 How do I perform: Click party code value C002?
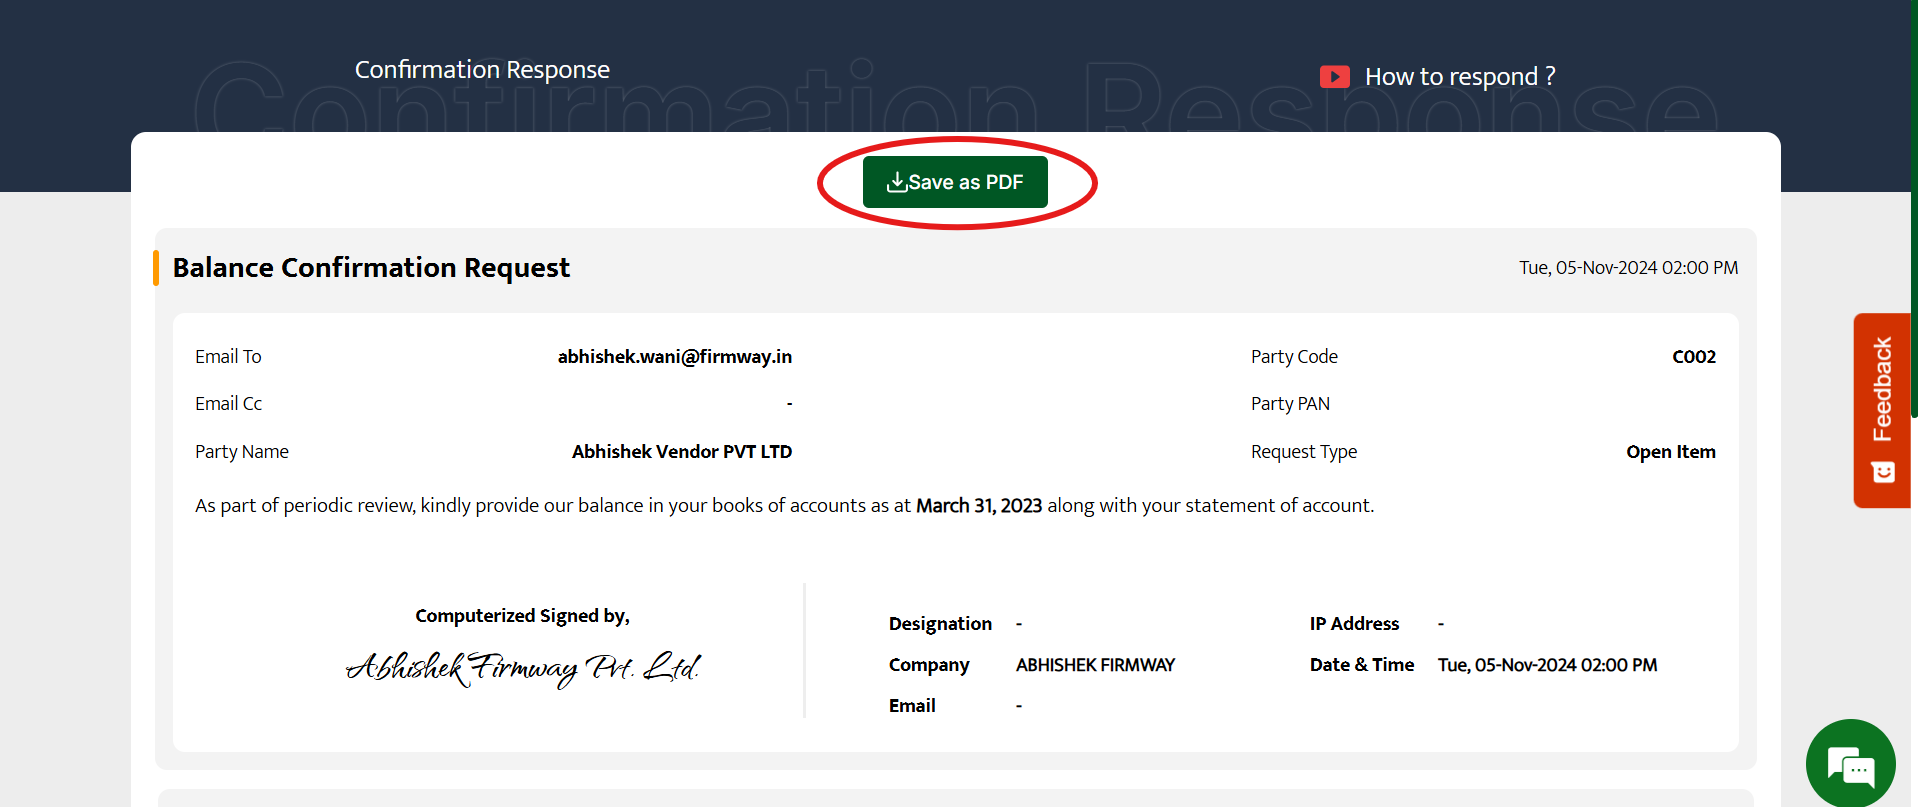pyautogui.click(x=1693, y=357)
